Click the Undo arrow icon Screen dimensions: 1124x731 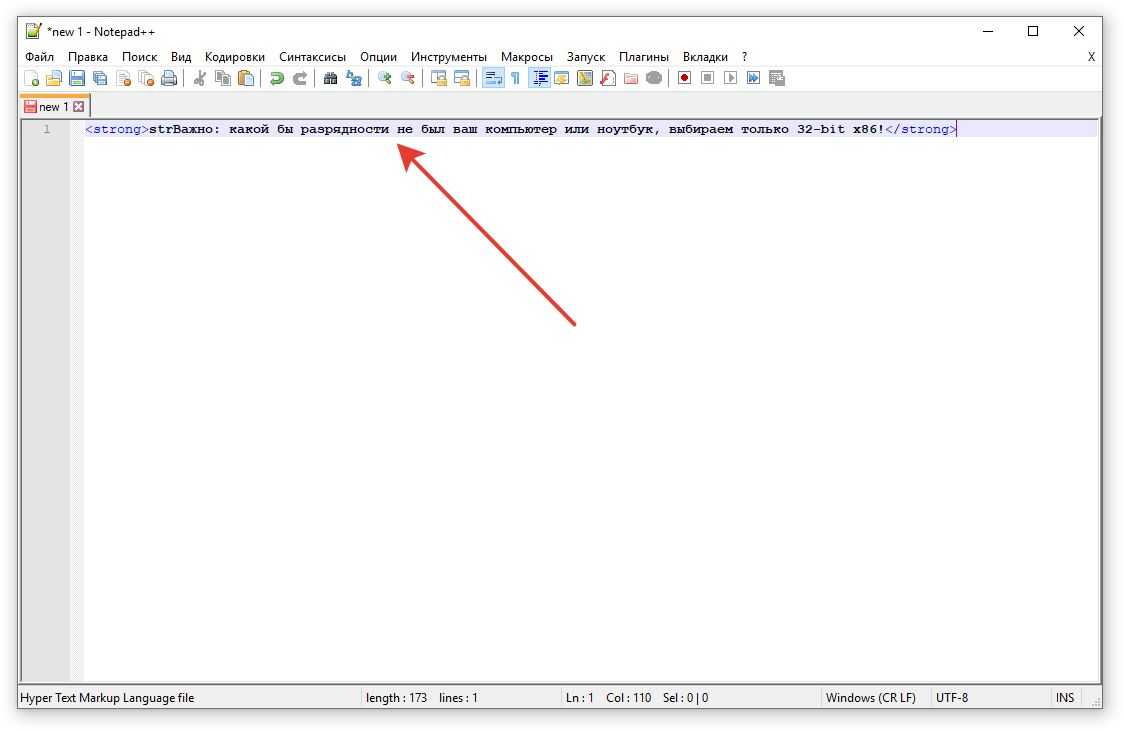click(277, 78)
